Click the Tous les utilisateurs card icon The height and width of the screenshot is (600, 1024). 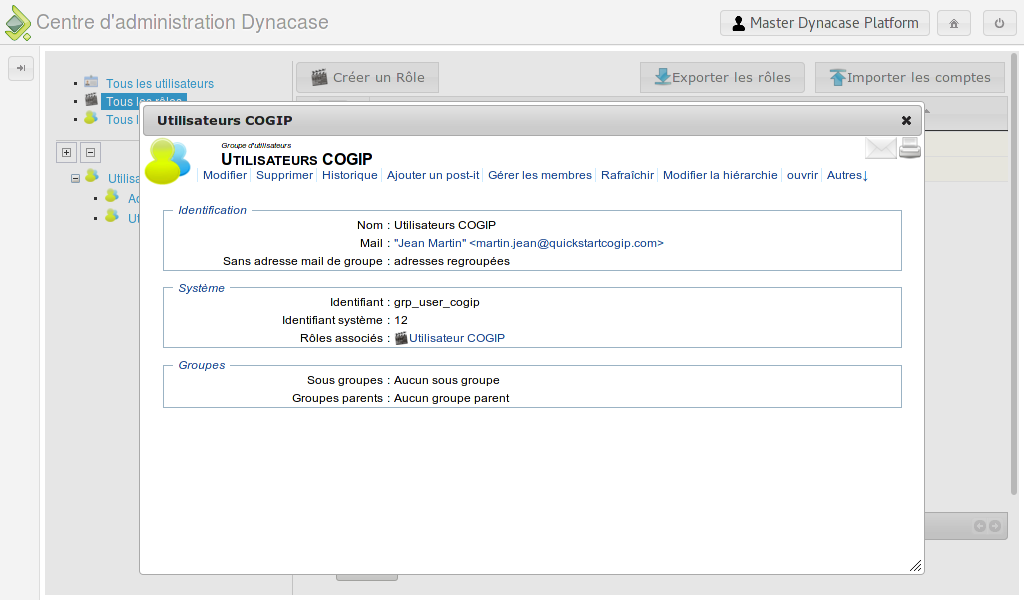click(91, 82)
